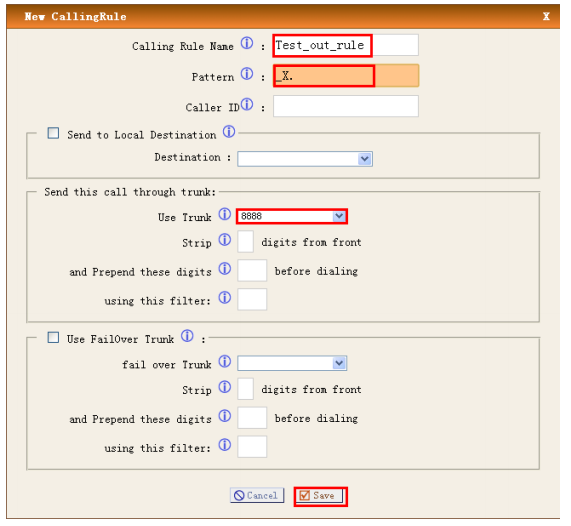Focus Strip digits field in FailOver section
Viewport: 571px width, 526px height.
pos(245,389)
